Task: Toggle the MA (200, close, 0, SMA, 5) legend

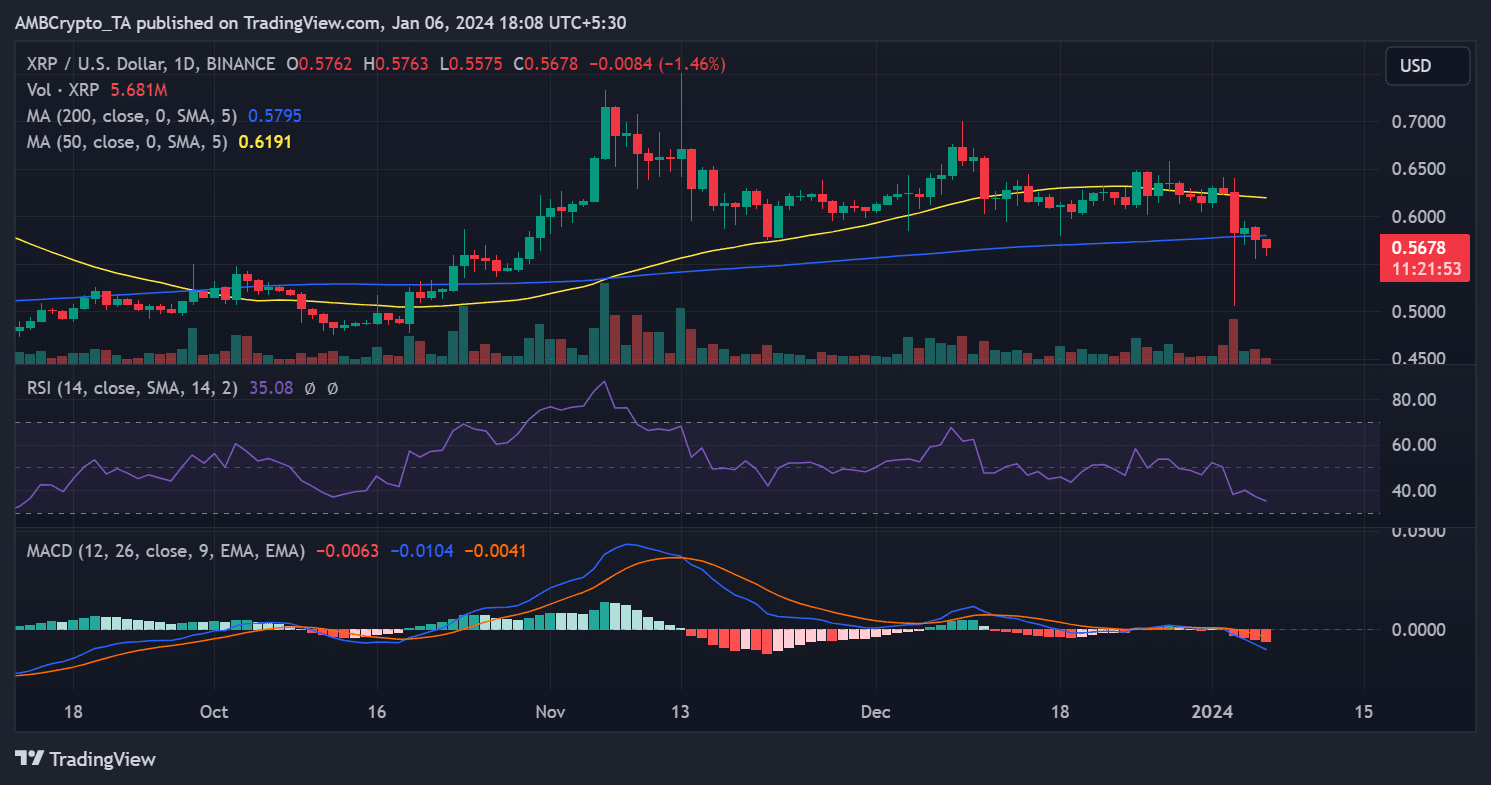Action: [x=130, y=115]
